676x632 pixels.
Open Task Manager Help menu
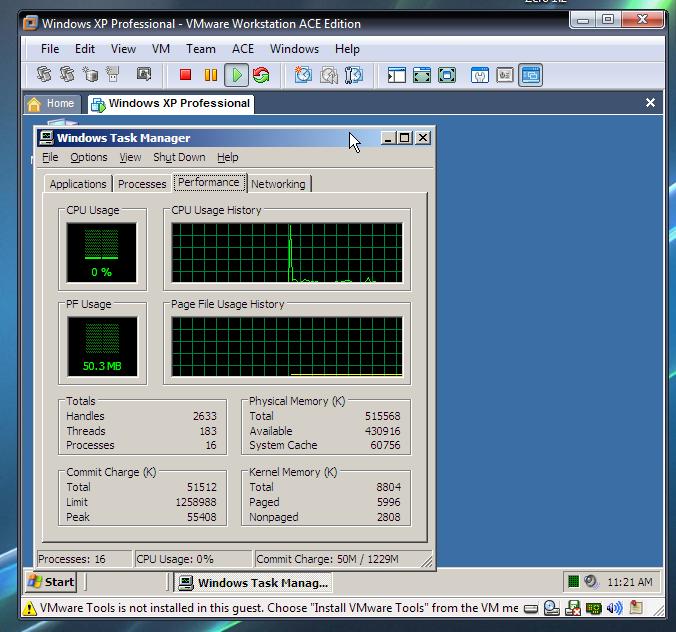228,157
